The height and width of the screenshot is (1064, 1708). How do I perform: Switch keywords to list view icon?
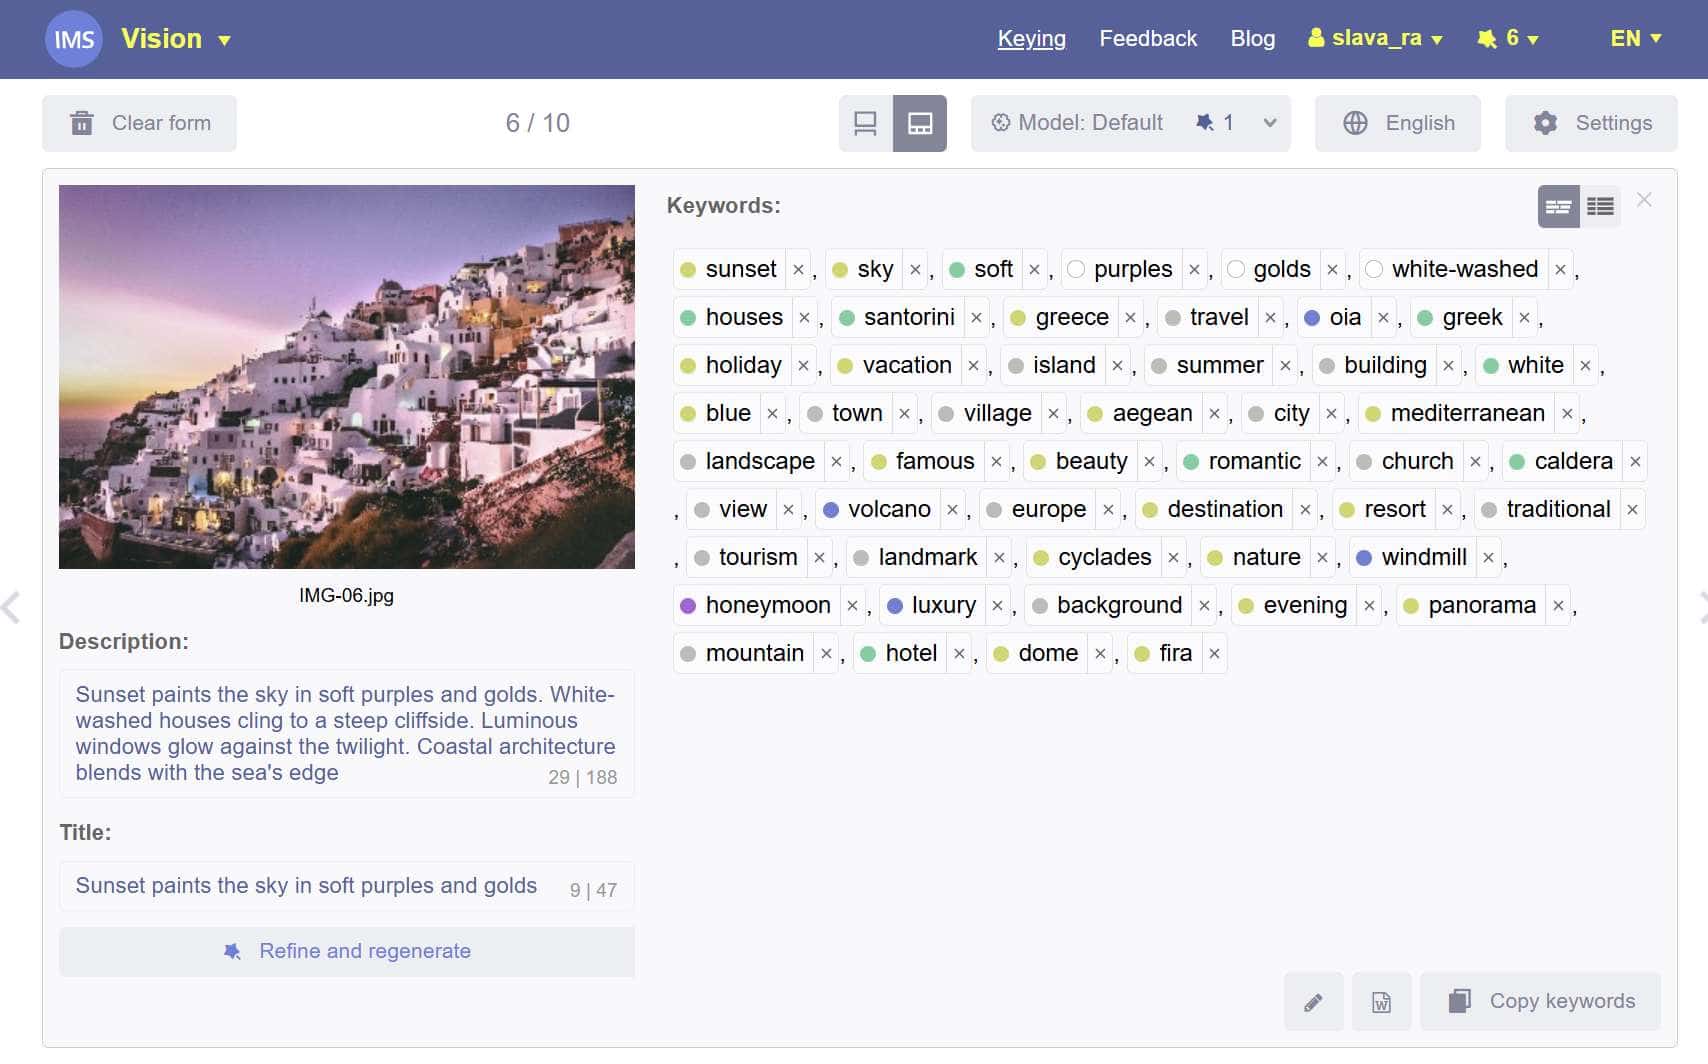[1600, 206]
